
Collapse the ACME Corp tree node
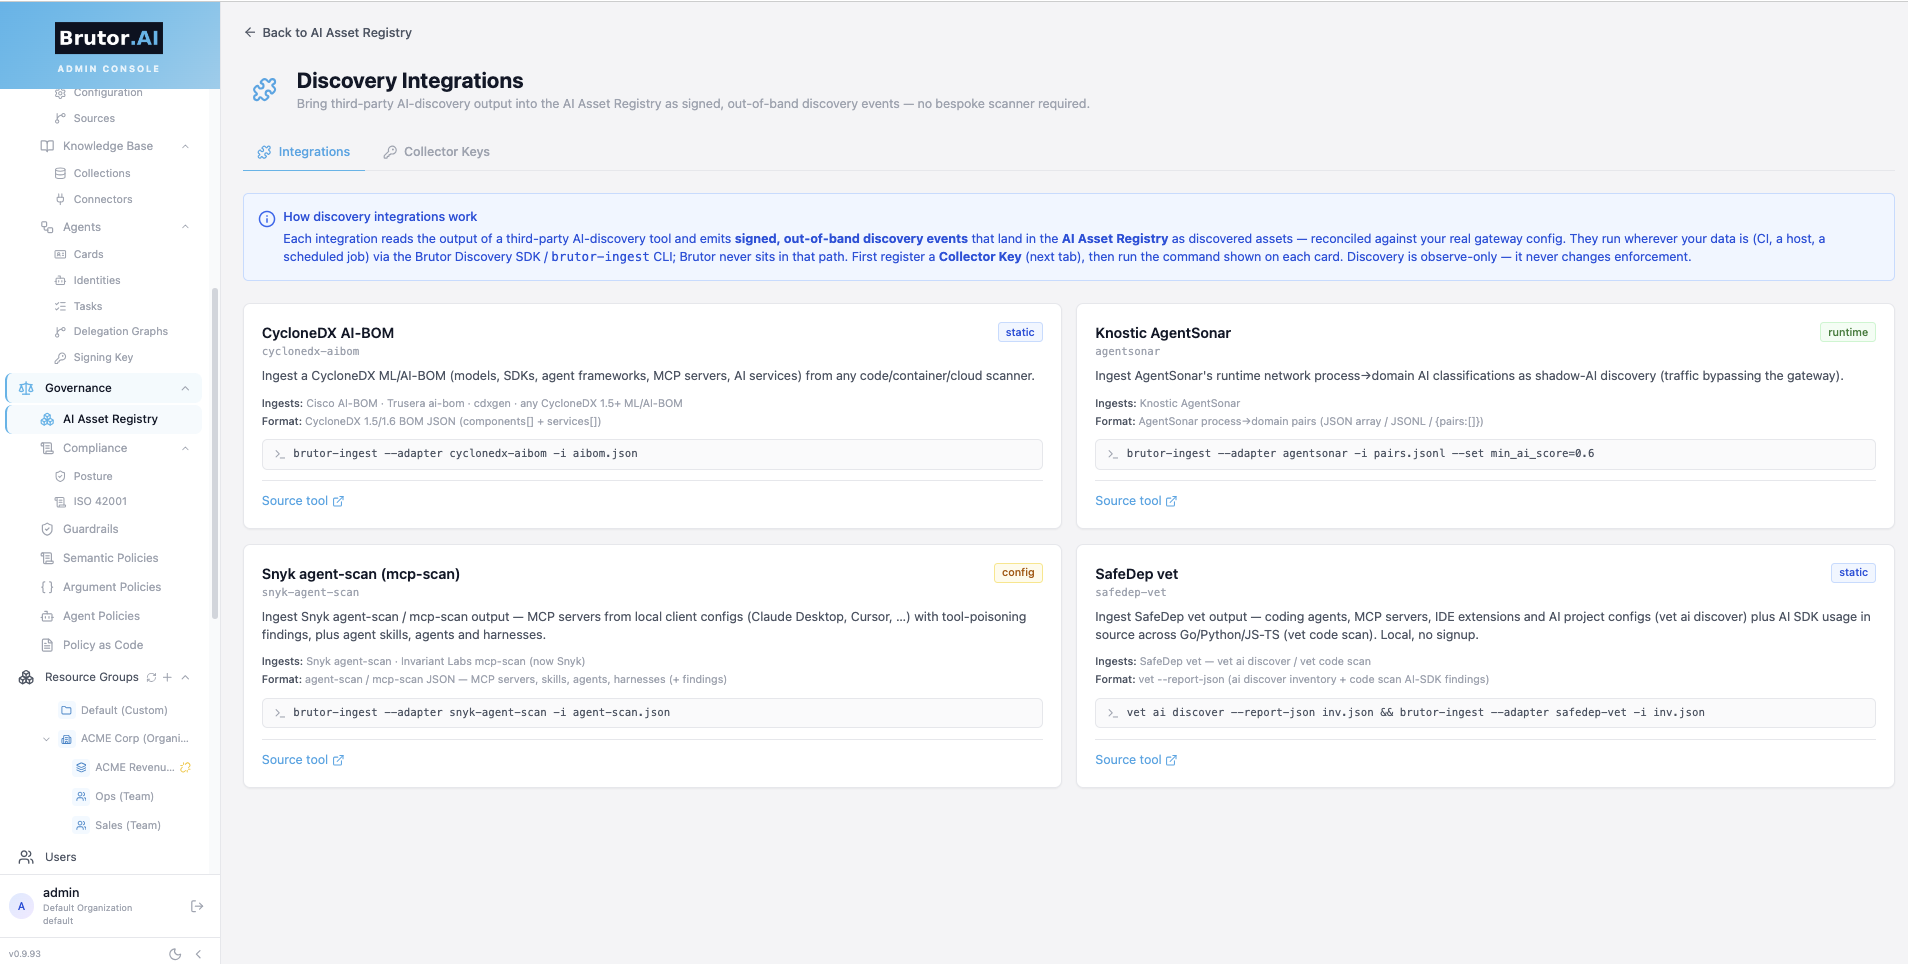46,739
